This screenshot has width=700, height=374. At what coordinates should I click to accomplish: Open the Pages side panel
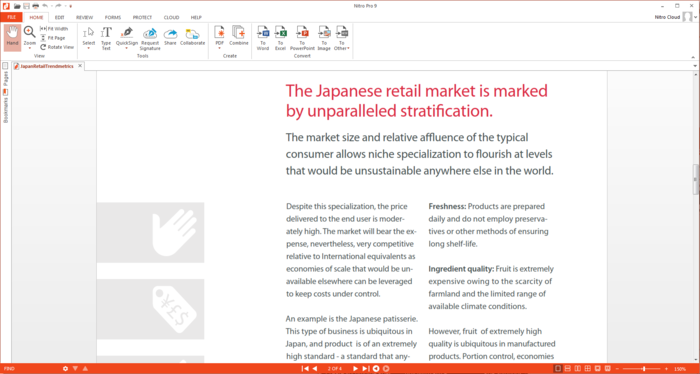coord(5,74)
